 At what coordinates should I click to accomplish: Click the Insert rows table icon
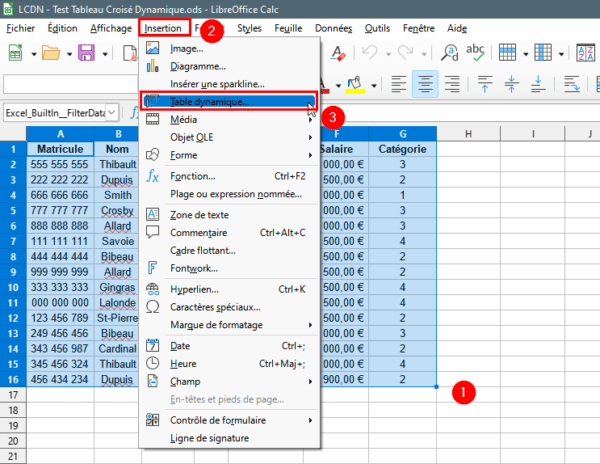[507, 53]
